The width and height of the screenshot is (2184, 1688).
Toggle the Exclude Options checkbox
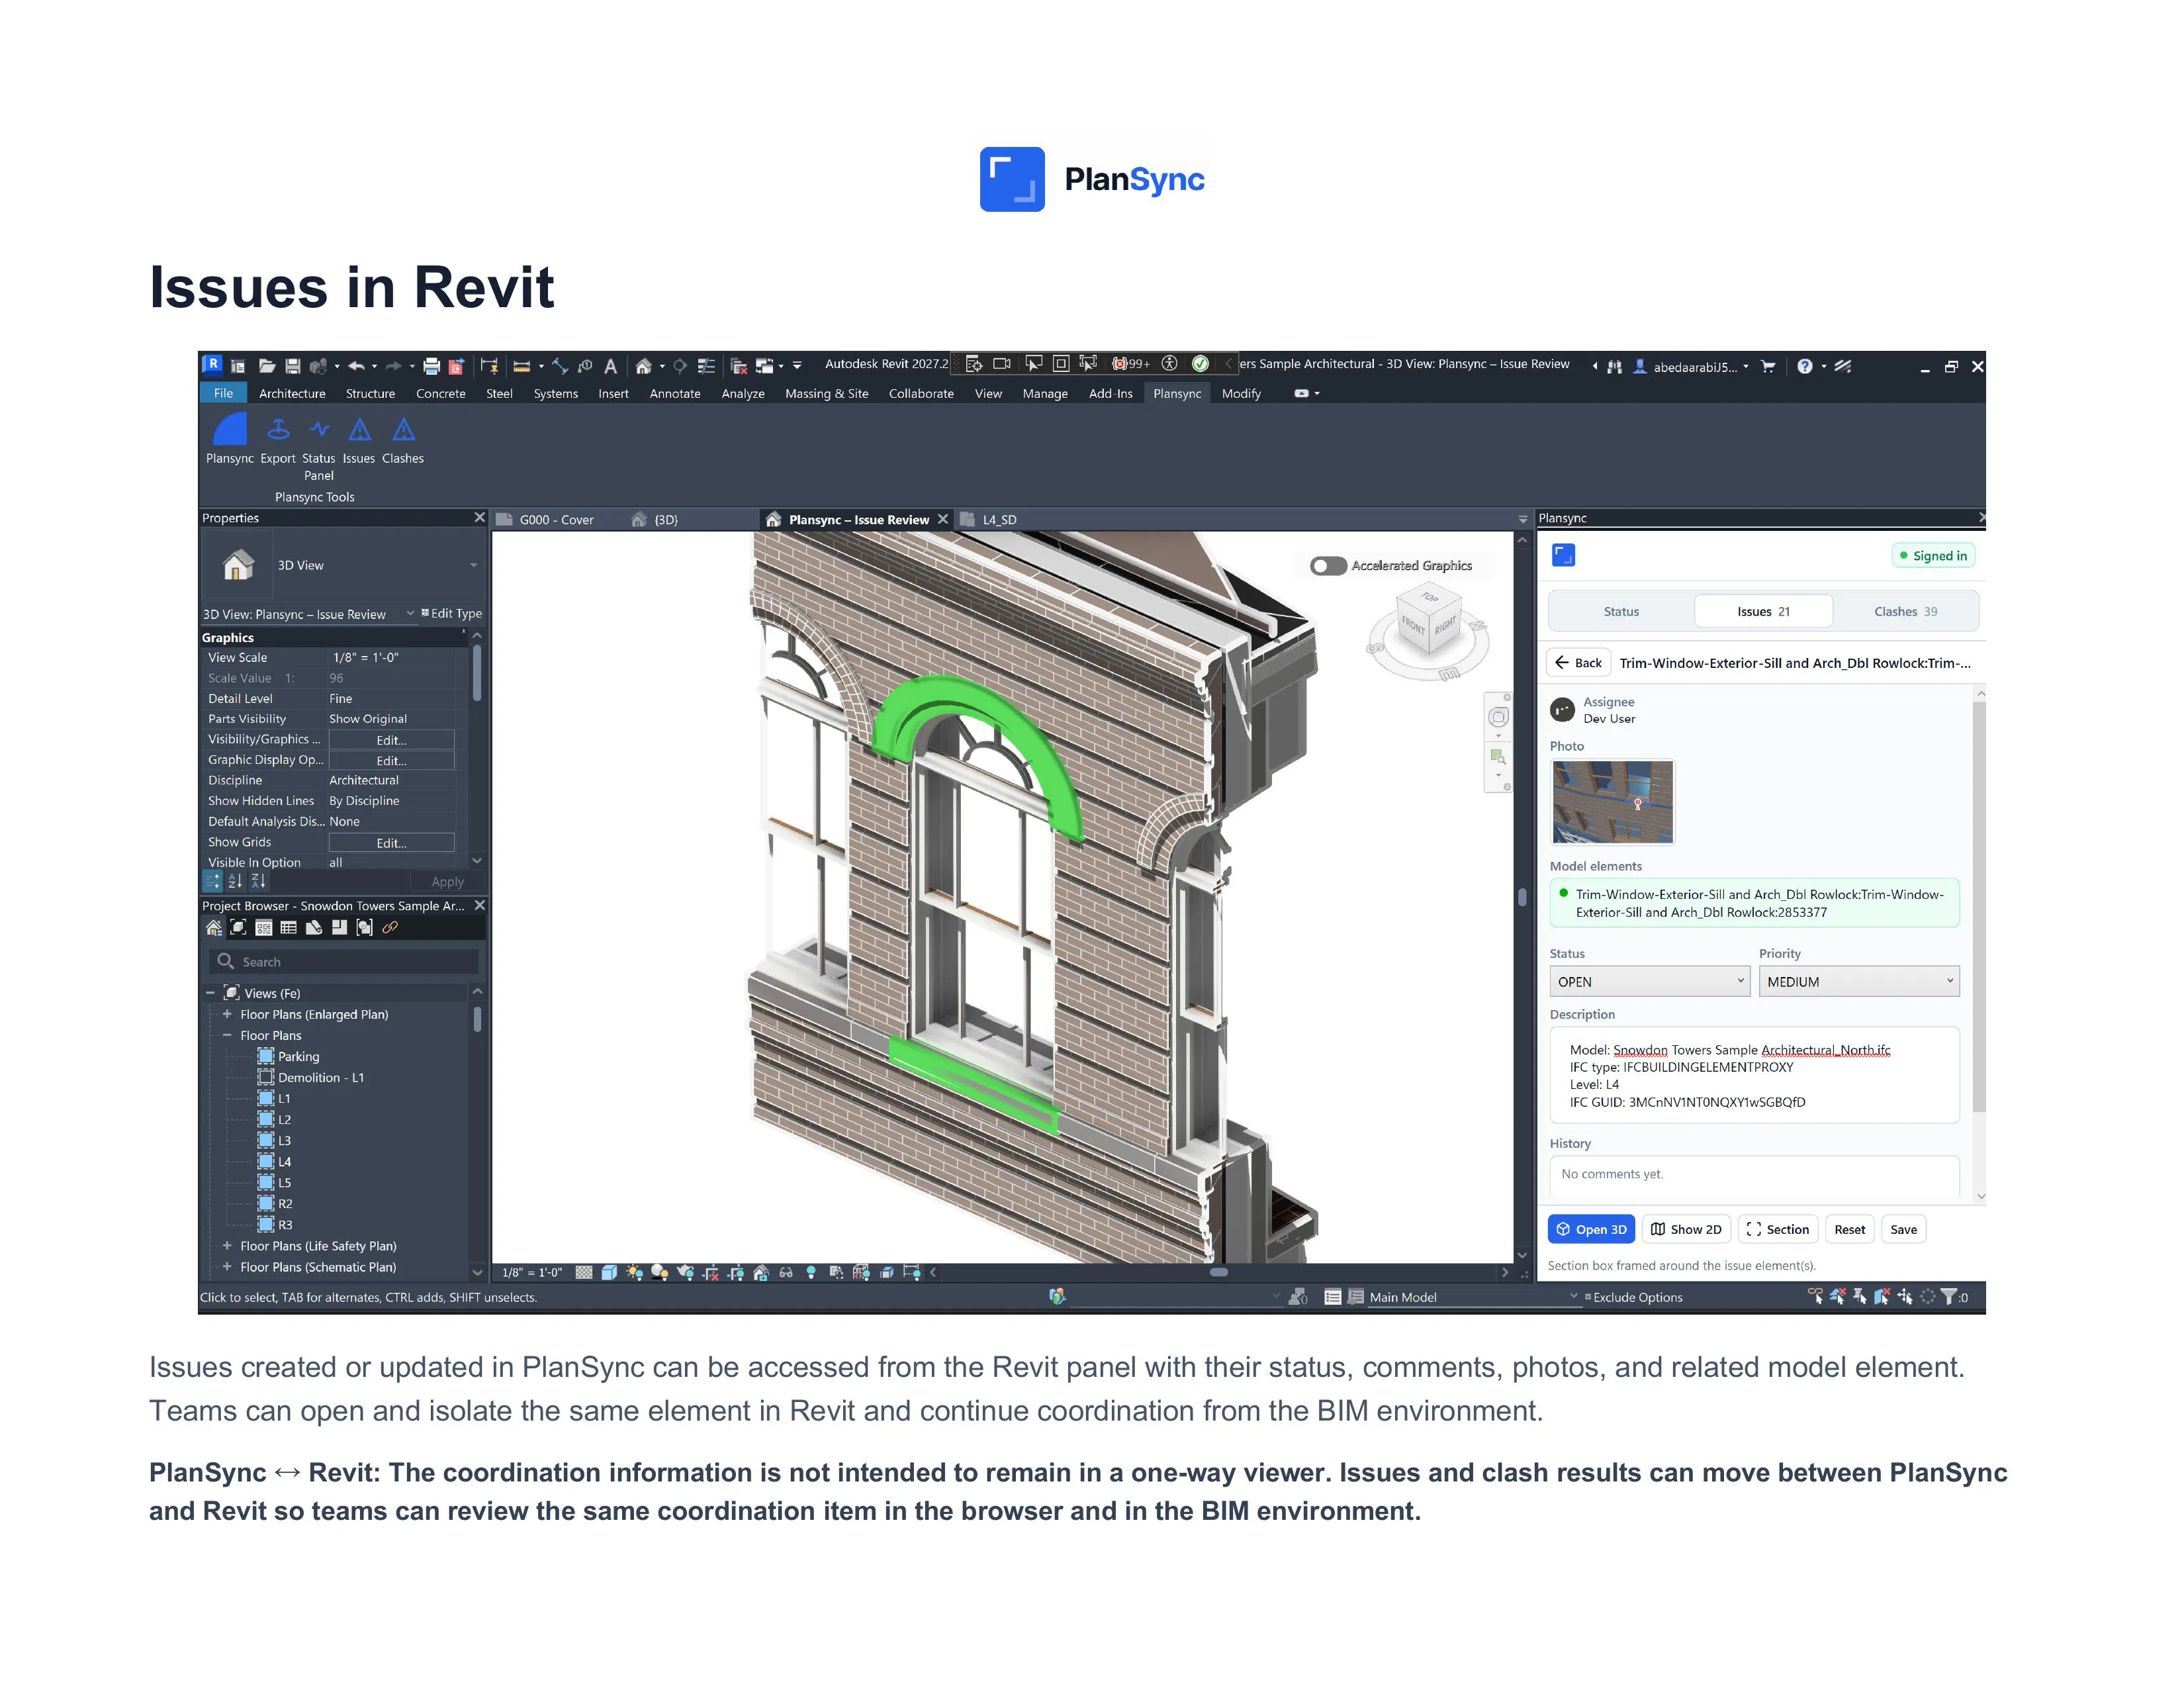pos(1588,1297)
